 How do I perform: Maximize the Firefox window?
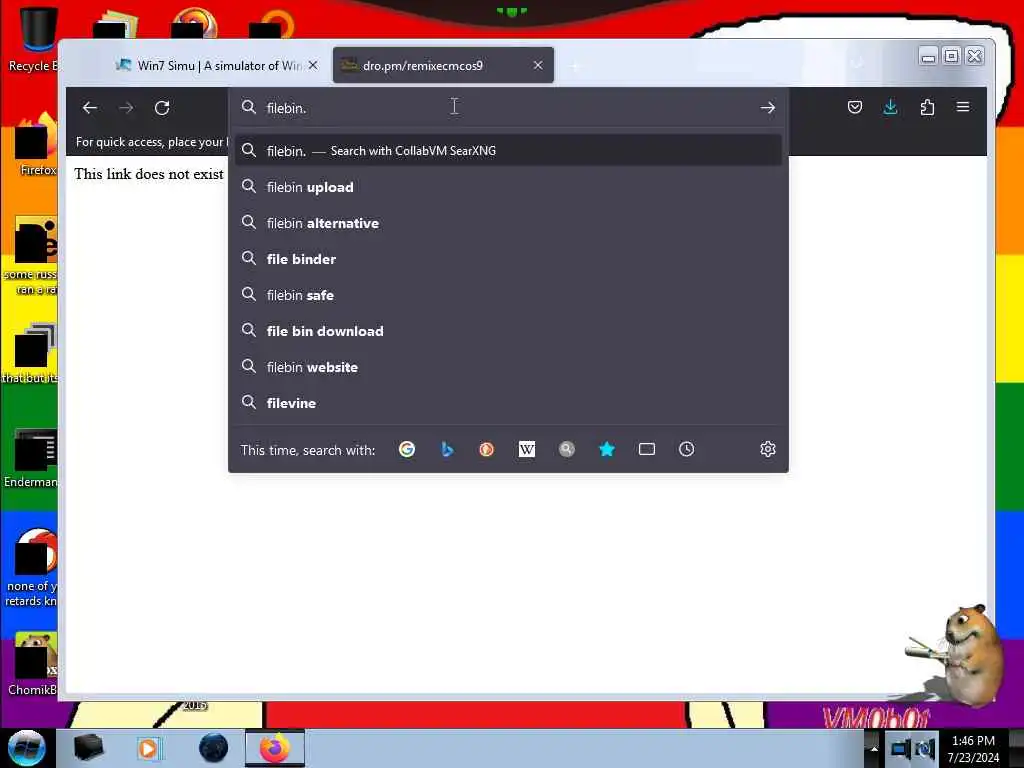(x=952, y=56)
